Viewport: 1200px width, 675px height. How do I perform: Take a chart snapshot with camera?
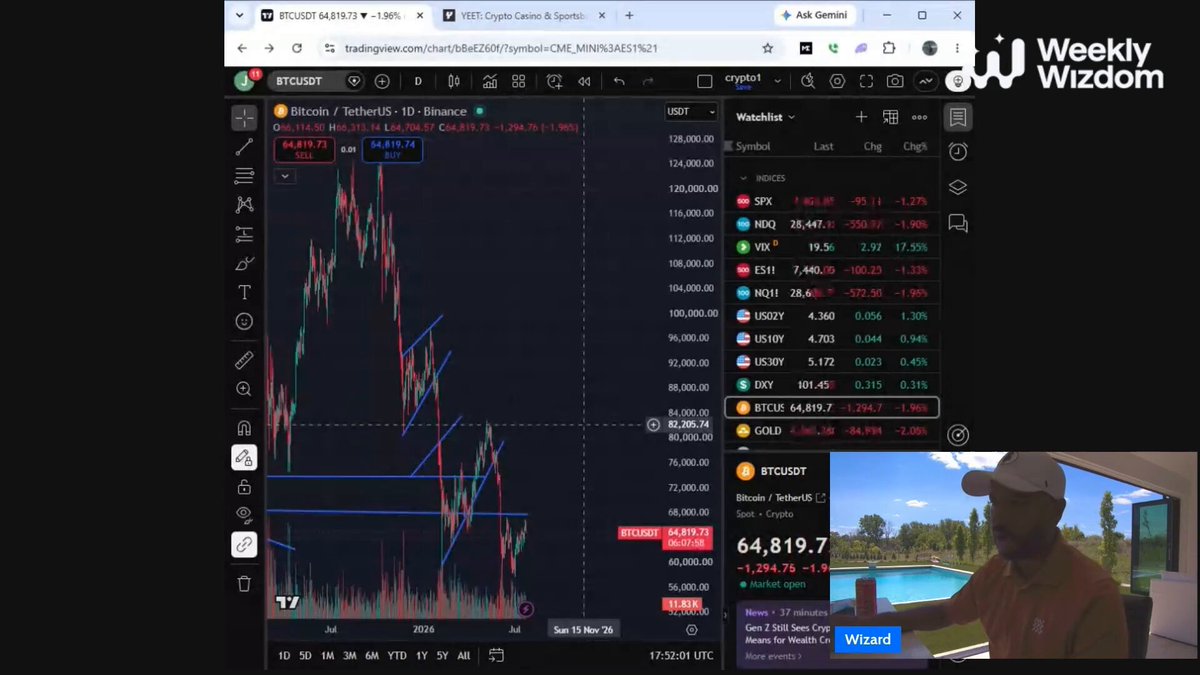pos(895,81)
